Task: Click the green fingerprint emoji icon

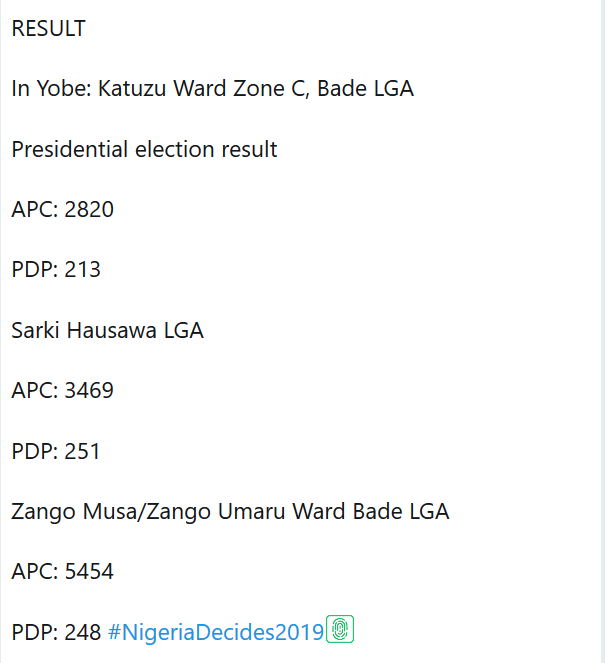Action: pyautogui.click(x=341, y=630)
